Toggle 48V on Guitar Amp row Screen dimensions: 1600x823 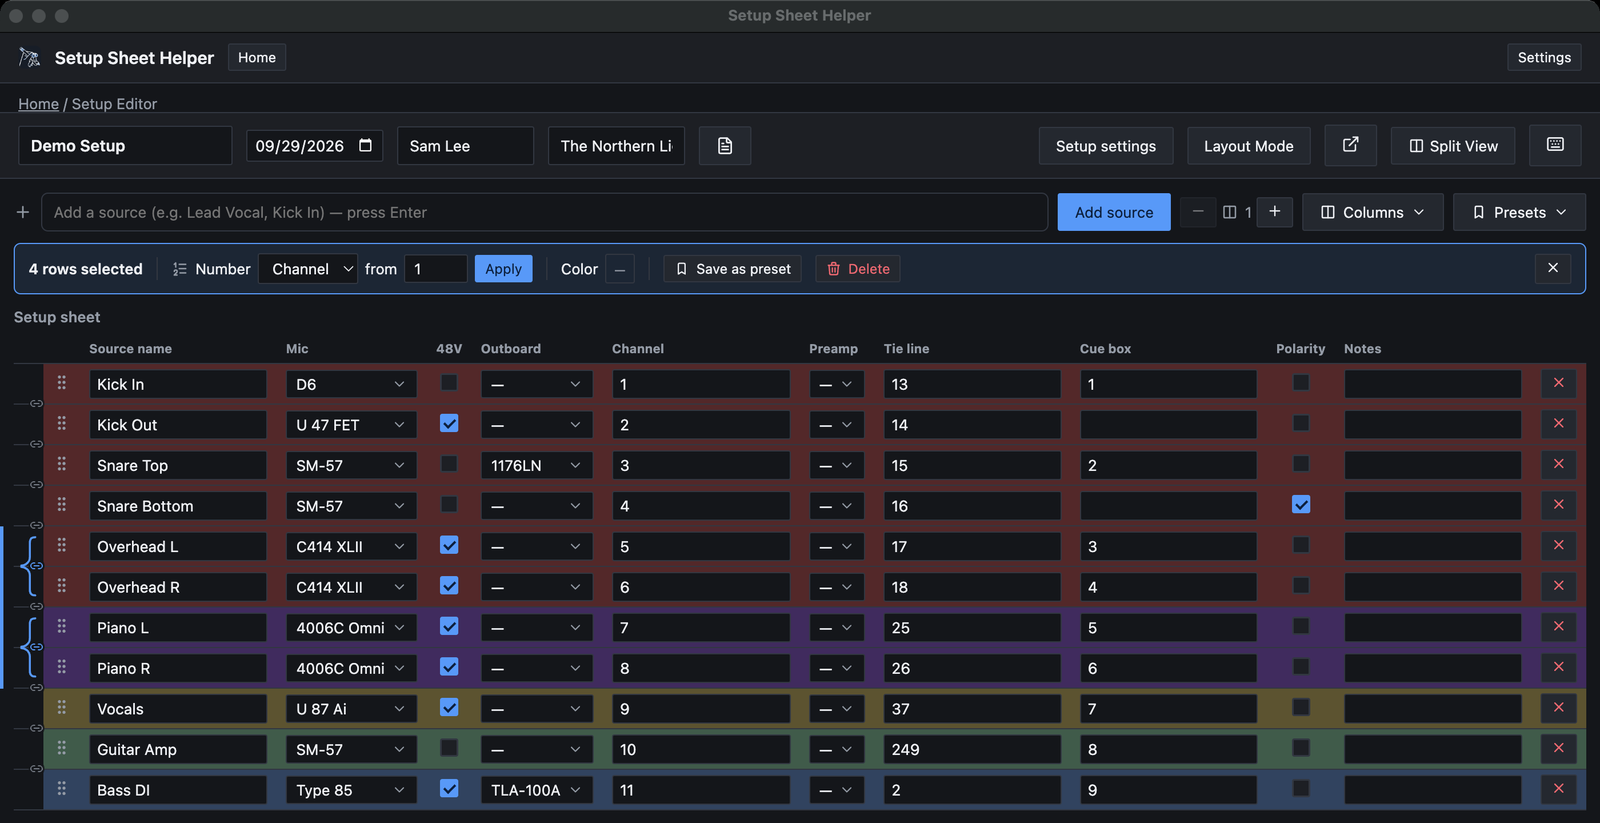(x=449, y=748)
